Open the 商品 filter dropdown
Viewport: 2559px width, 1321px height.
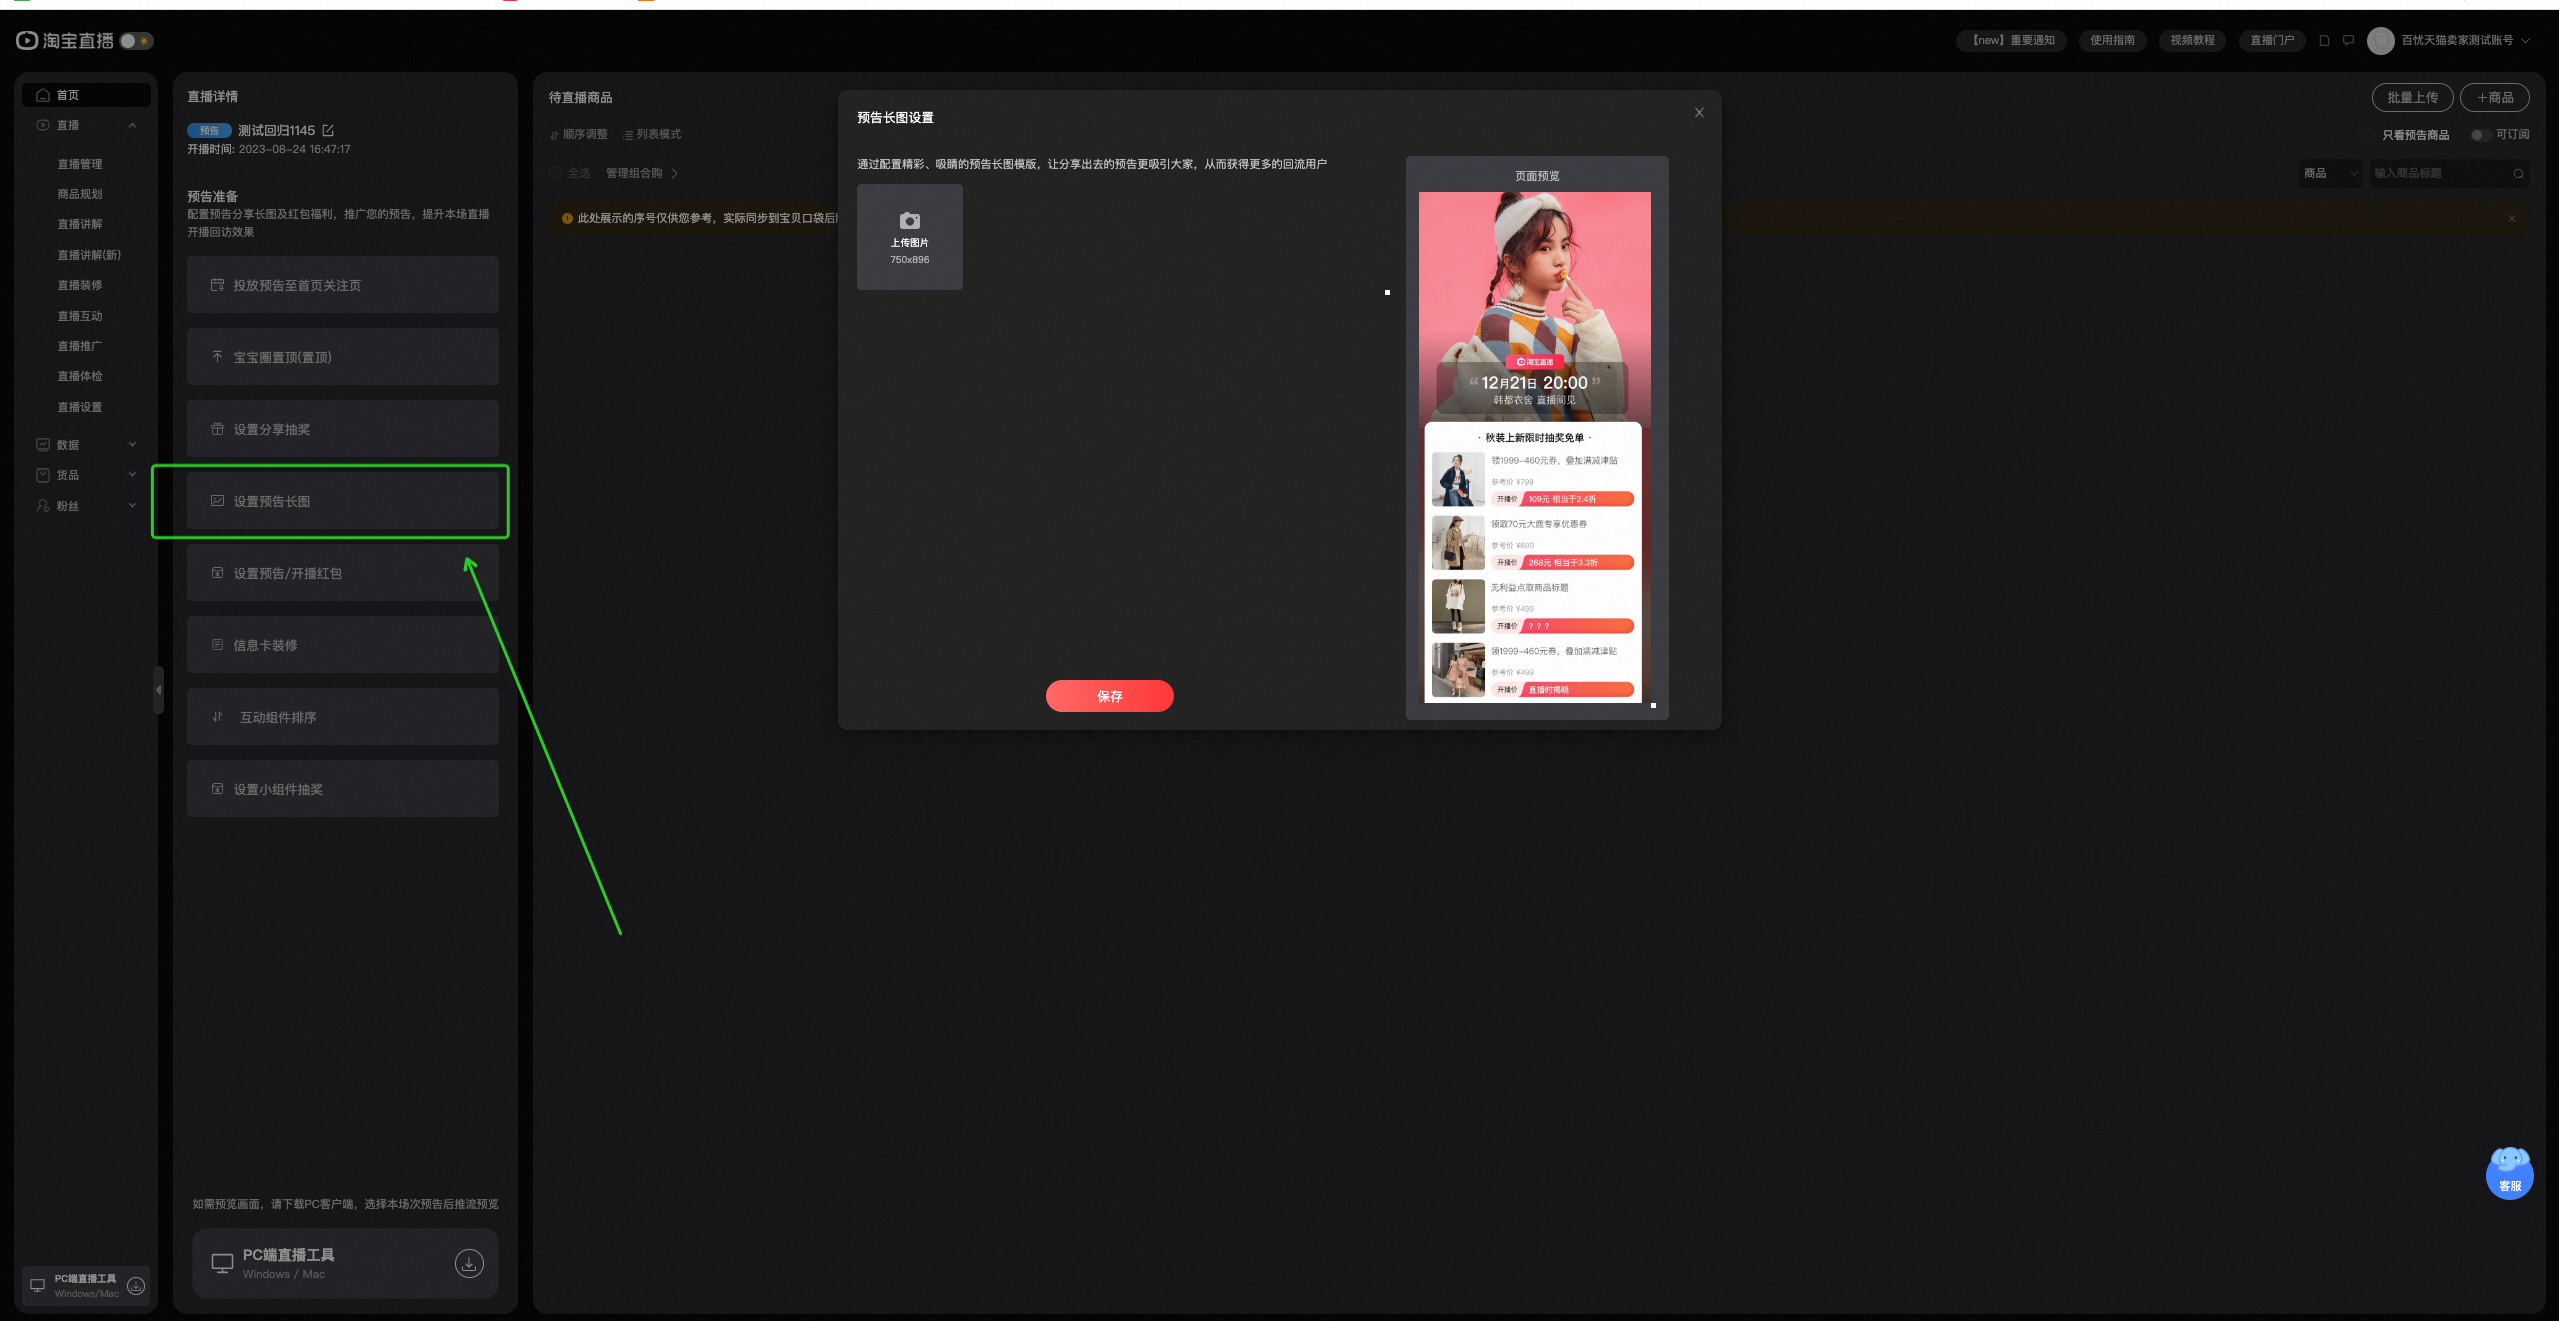tap(2331, 174)
